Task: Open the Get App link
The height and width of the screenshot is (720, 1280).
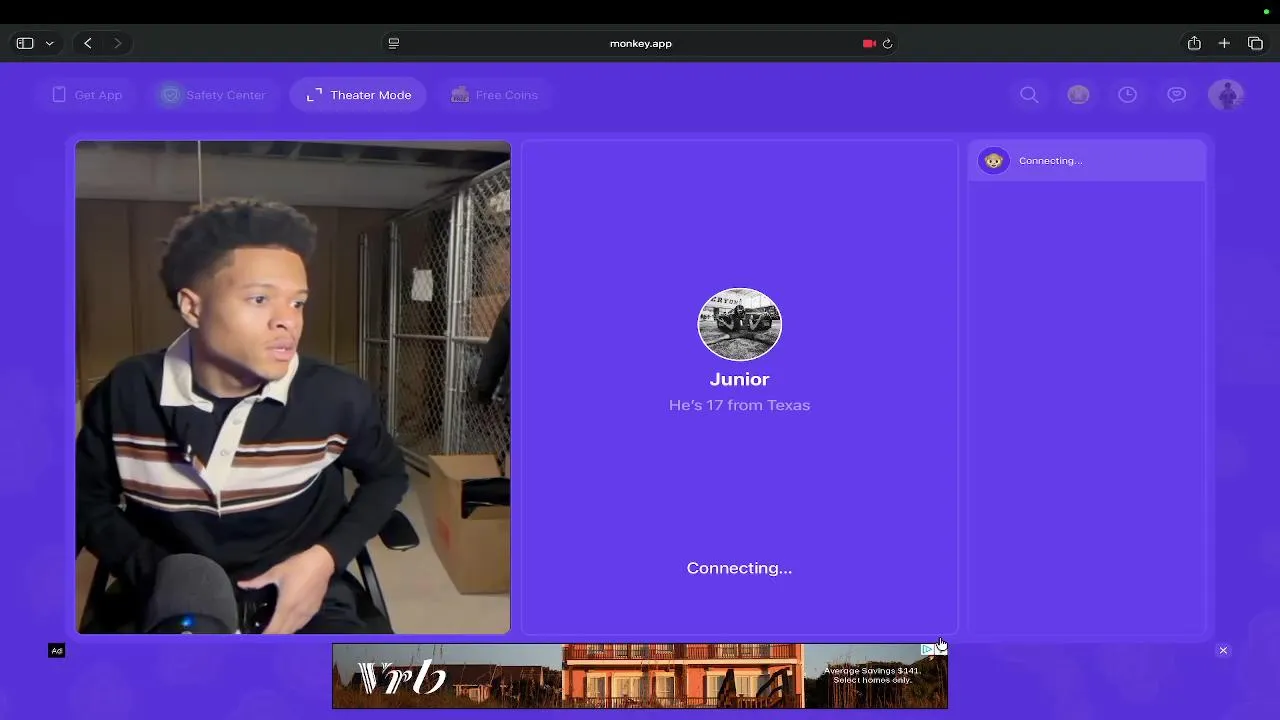Action: pos(87,95)
